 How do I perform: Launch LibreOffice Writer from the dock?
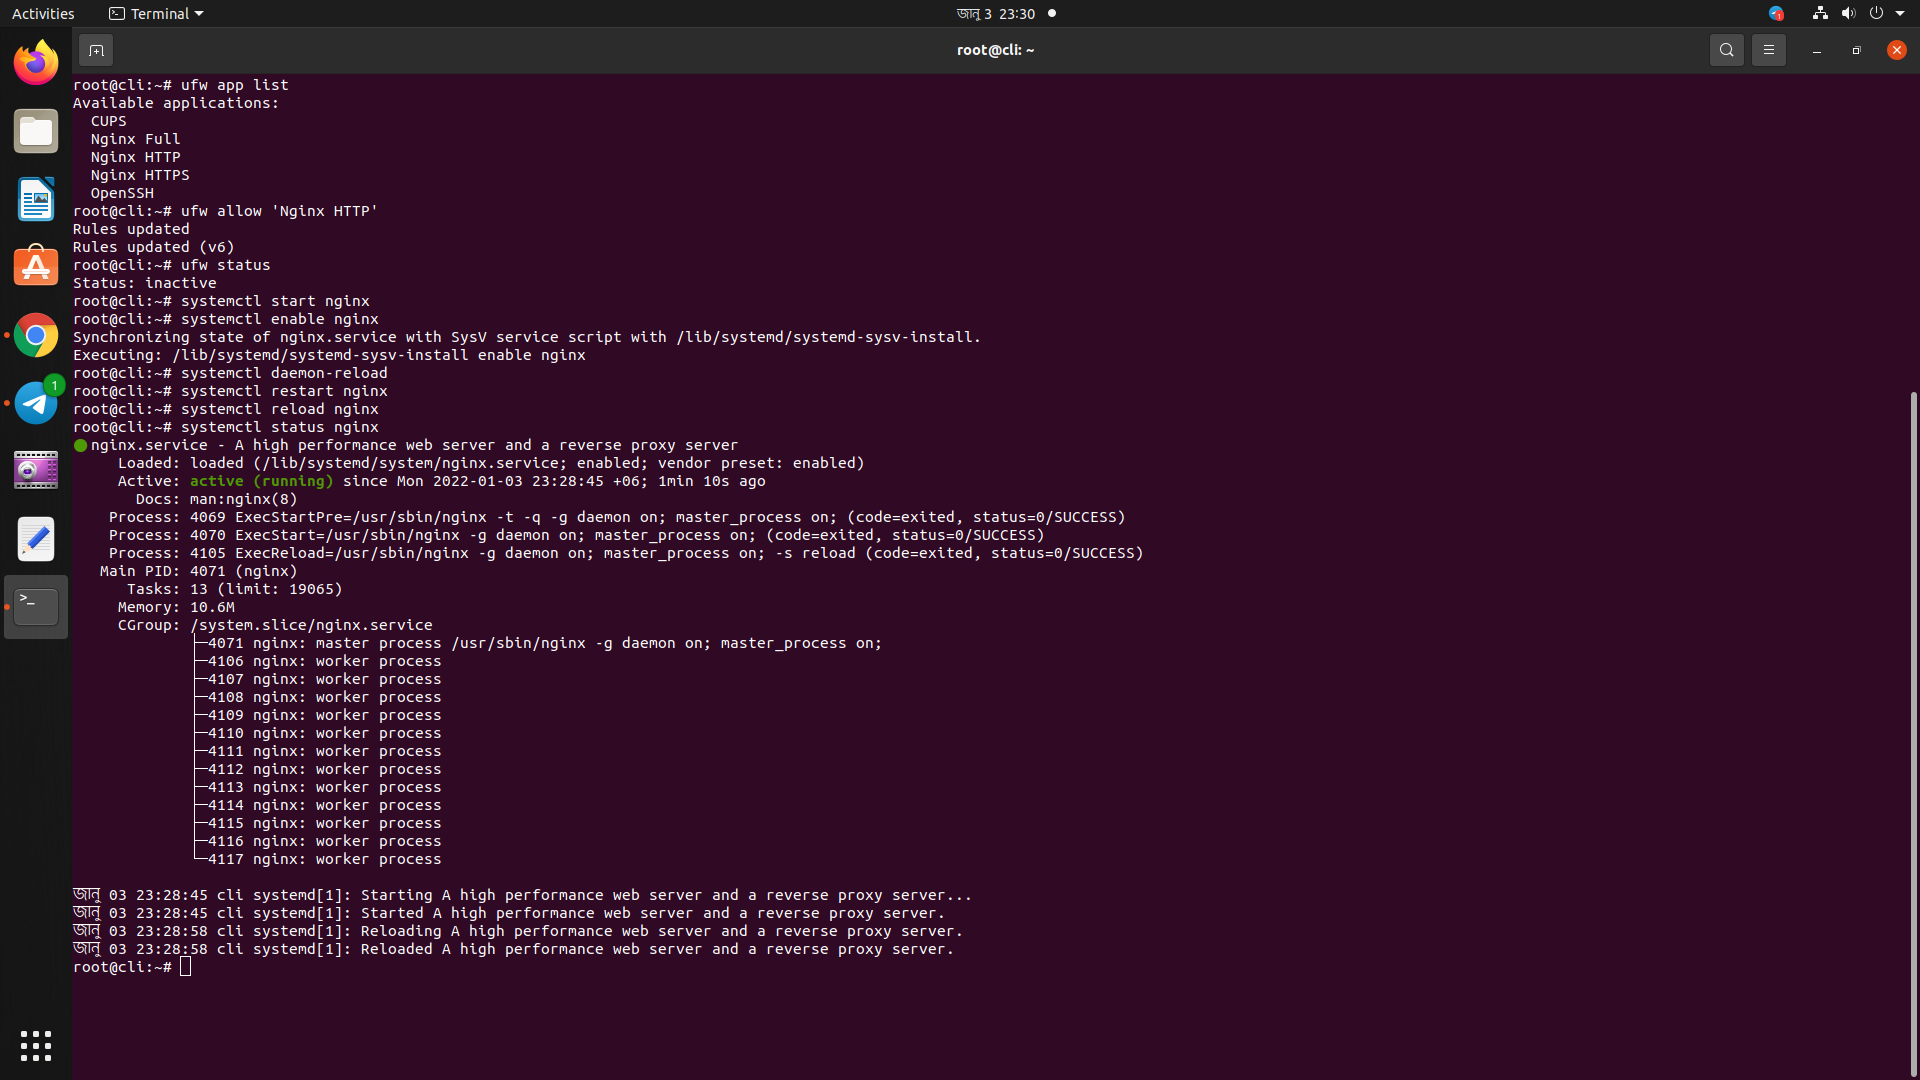(x=36, y=199)
